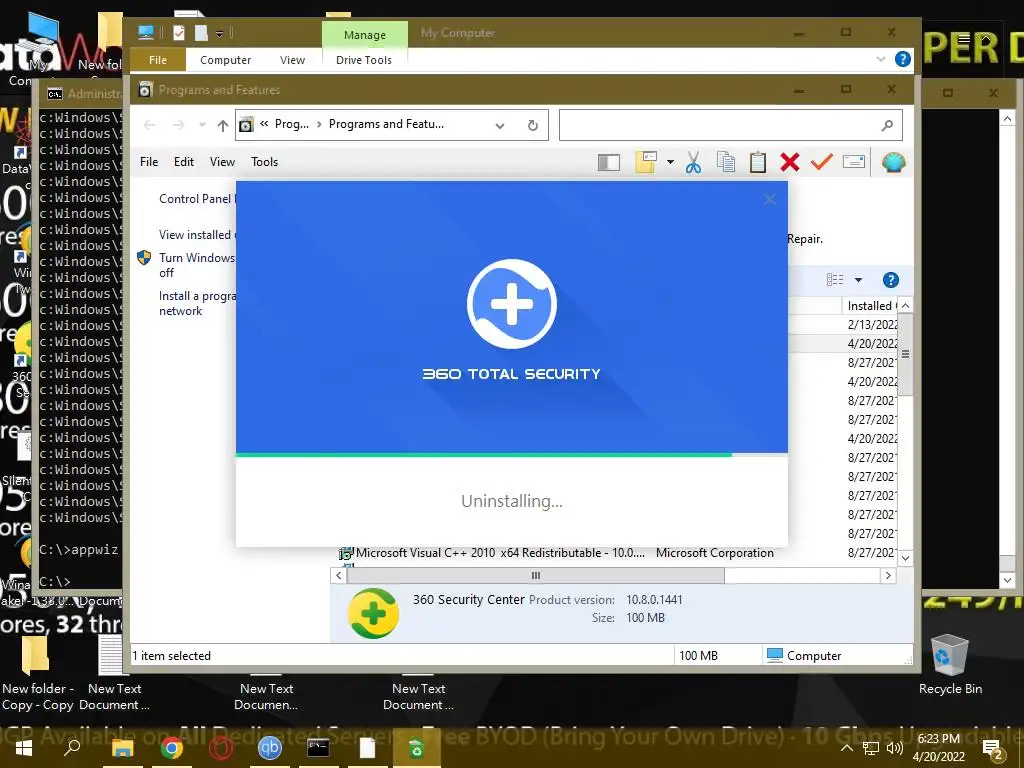Click the Rename toolbar icon

pyautogui.click(x=854, y=161)
